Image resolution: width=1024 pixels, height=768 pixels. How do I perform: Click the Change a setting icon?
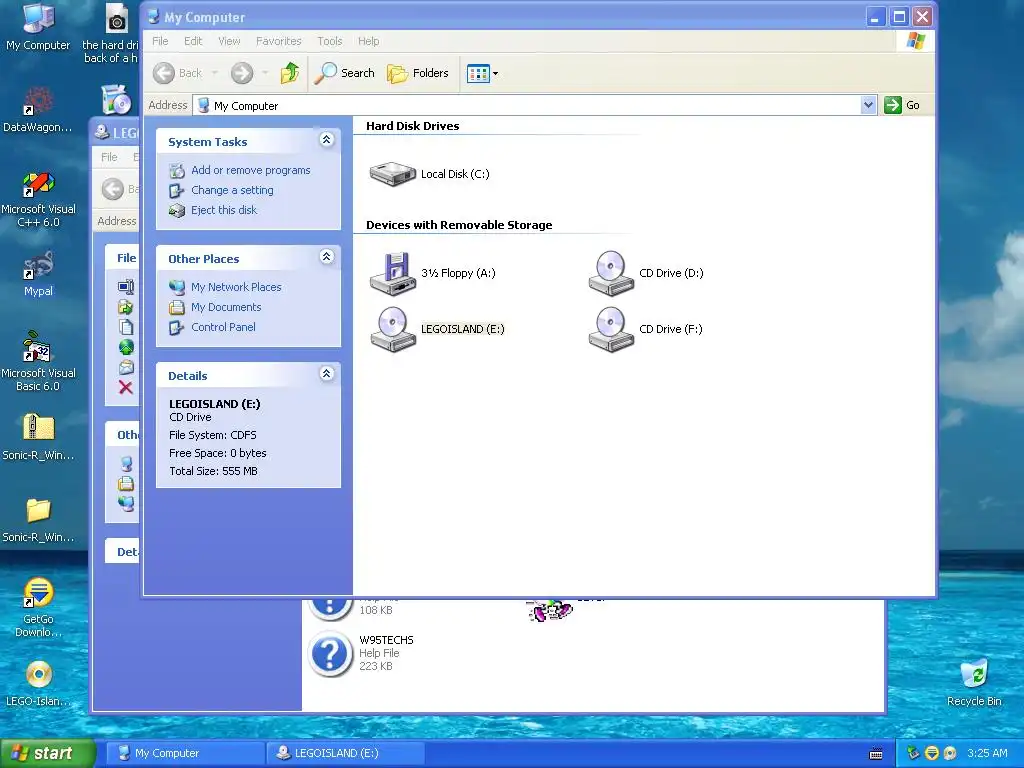(177, 191)
